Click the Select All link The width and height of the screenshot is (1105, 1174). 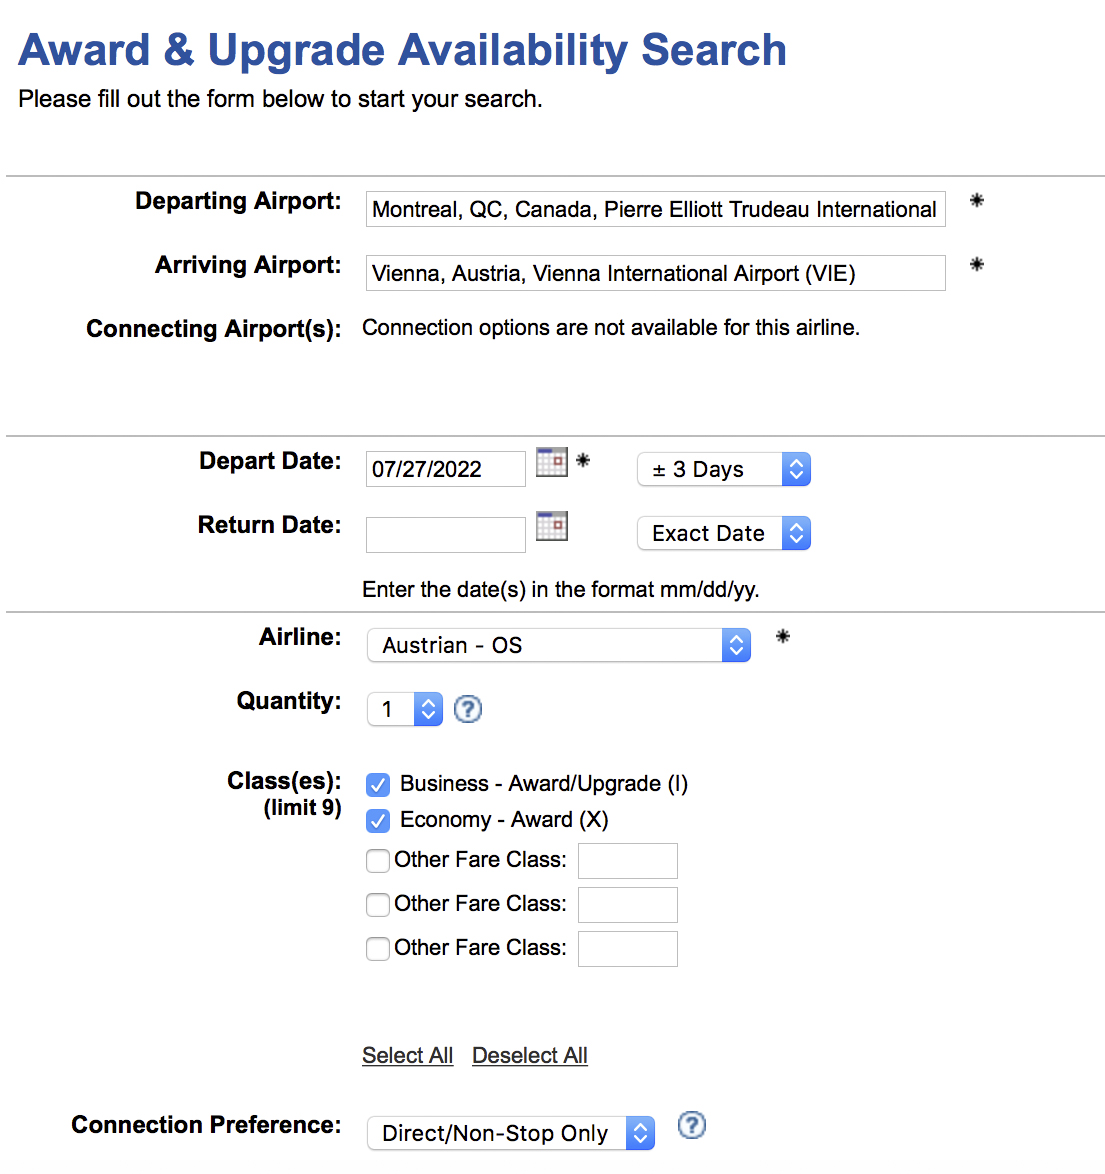pos(407,1055)
